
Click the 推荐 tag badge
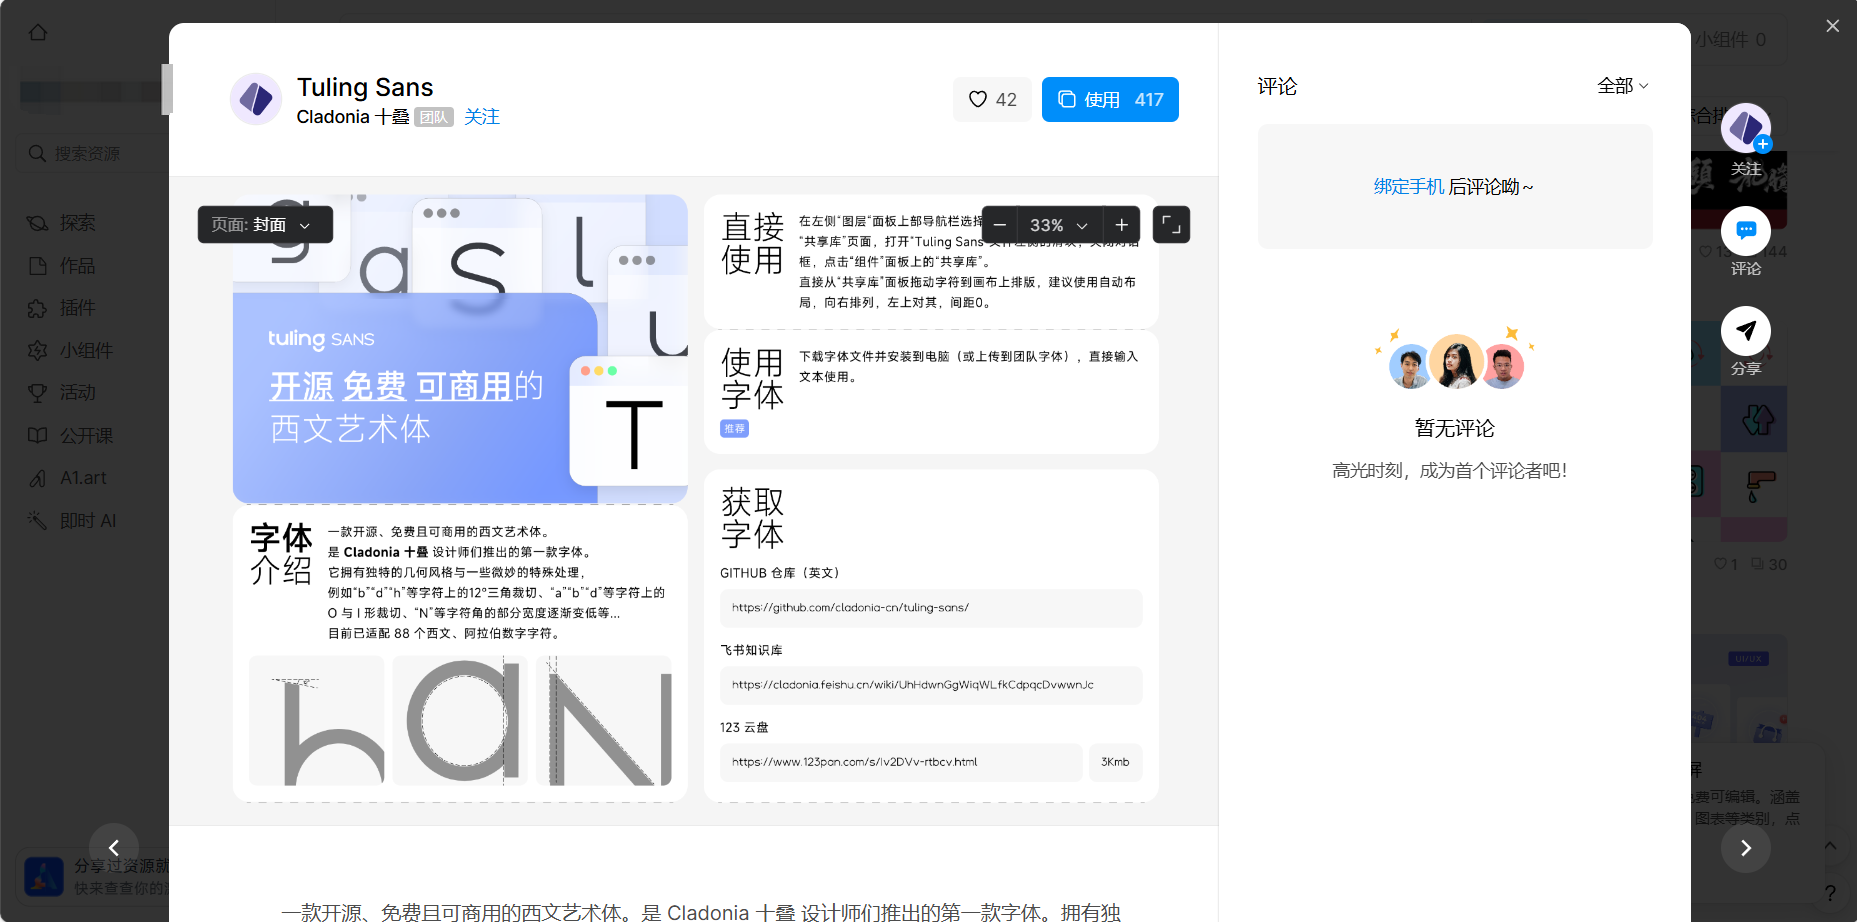pos(735,429)
